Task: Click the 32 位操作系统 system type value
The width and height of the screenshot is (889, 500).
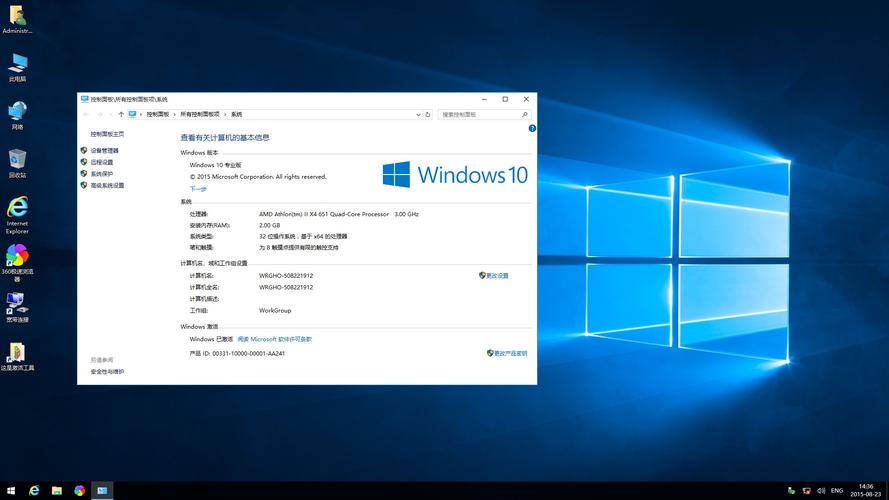Action: click(x=303, y=236)
